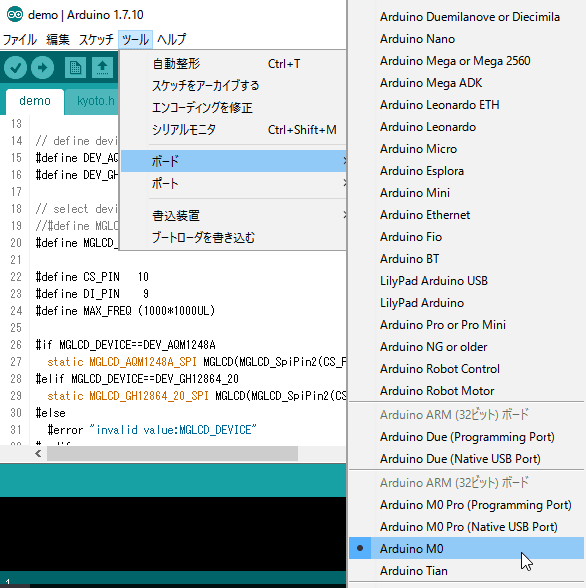The image size is (586, 588).
Task: Pick the plain Arduino Leonardo board
Action: pyautogui.click(x=466, y=127)
